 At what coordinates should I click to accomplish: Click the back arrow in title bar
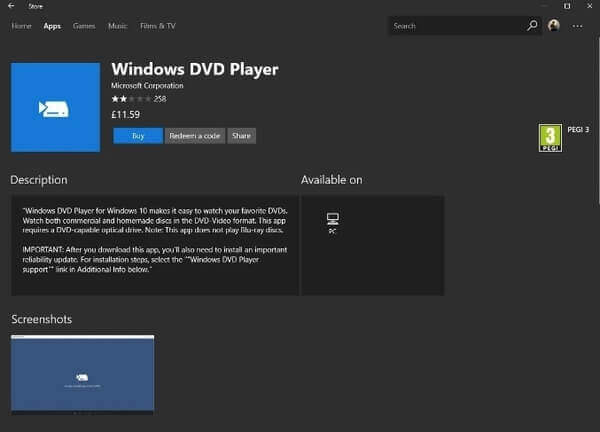pos(11,6)
